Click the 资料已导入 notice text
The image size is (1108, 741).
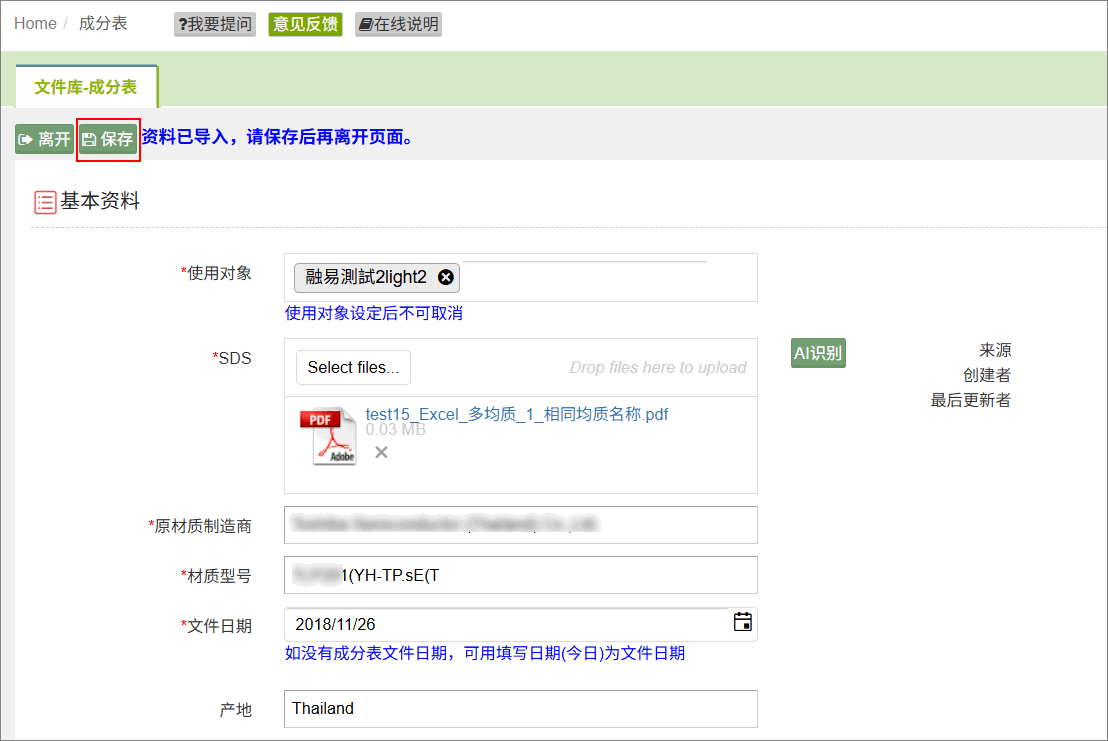278,137
